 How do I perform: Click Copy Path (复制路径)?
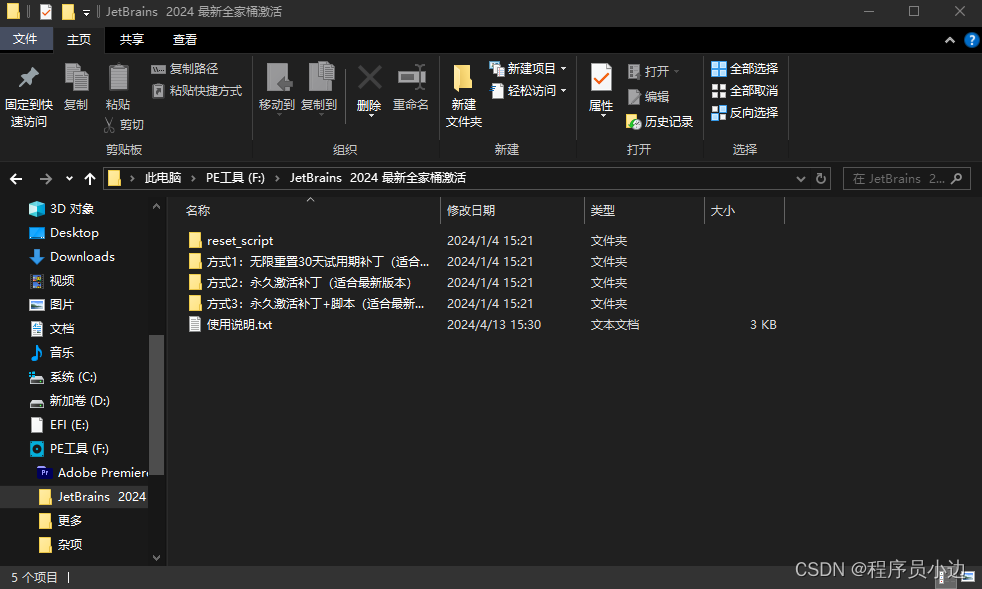(x=185, y=69)
